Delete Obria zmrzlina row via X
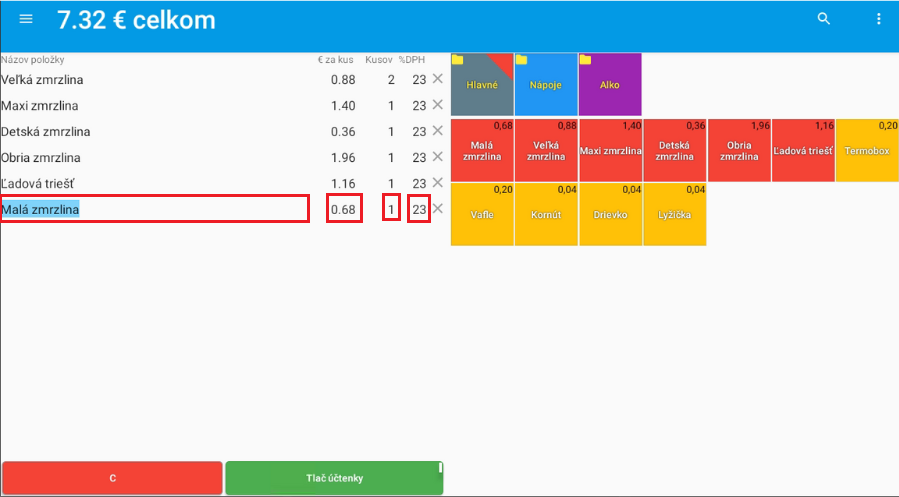 (437, 157)
